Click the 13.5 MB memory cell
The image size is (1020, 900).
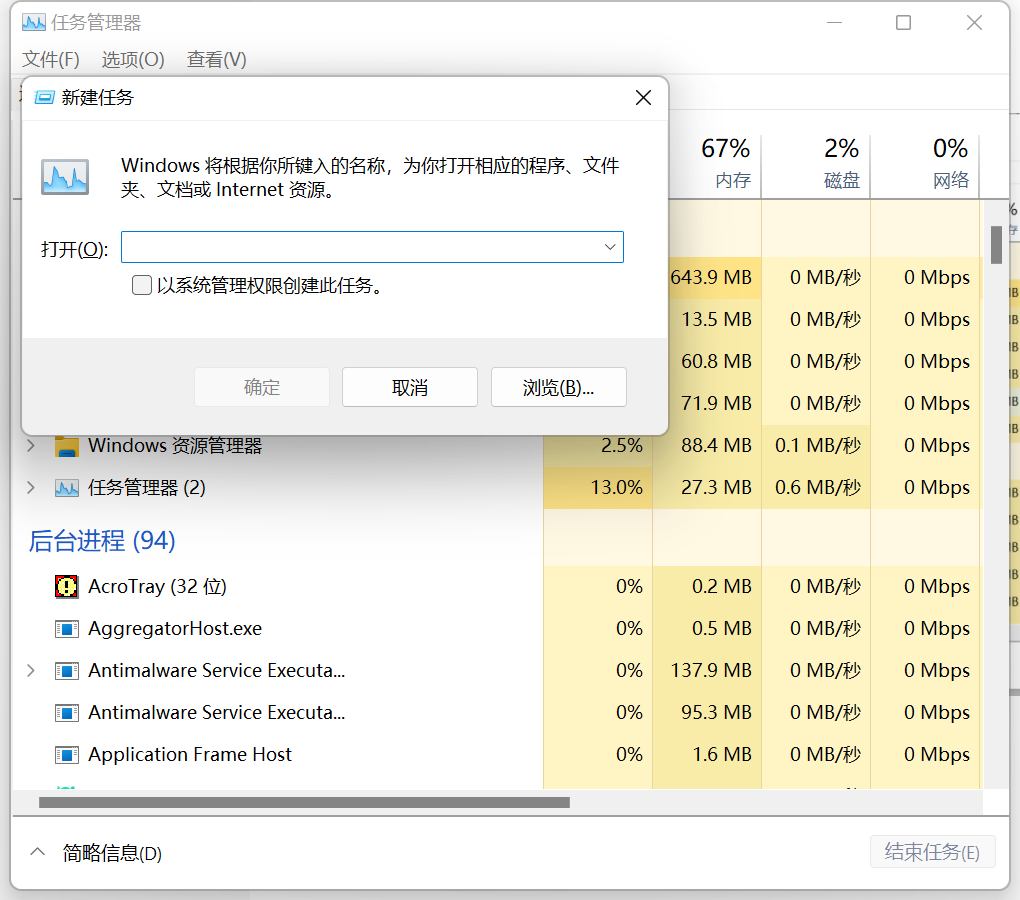716,319
